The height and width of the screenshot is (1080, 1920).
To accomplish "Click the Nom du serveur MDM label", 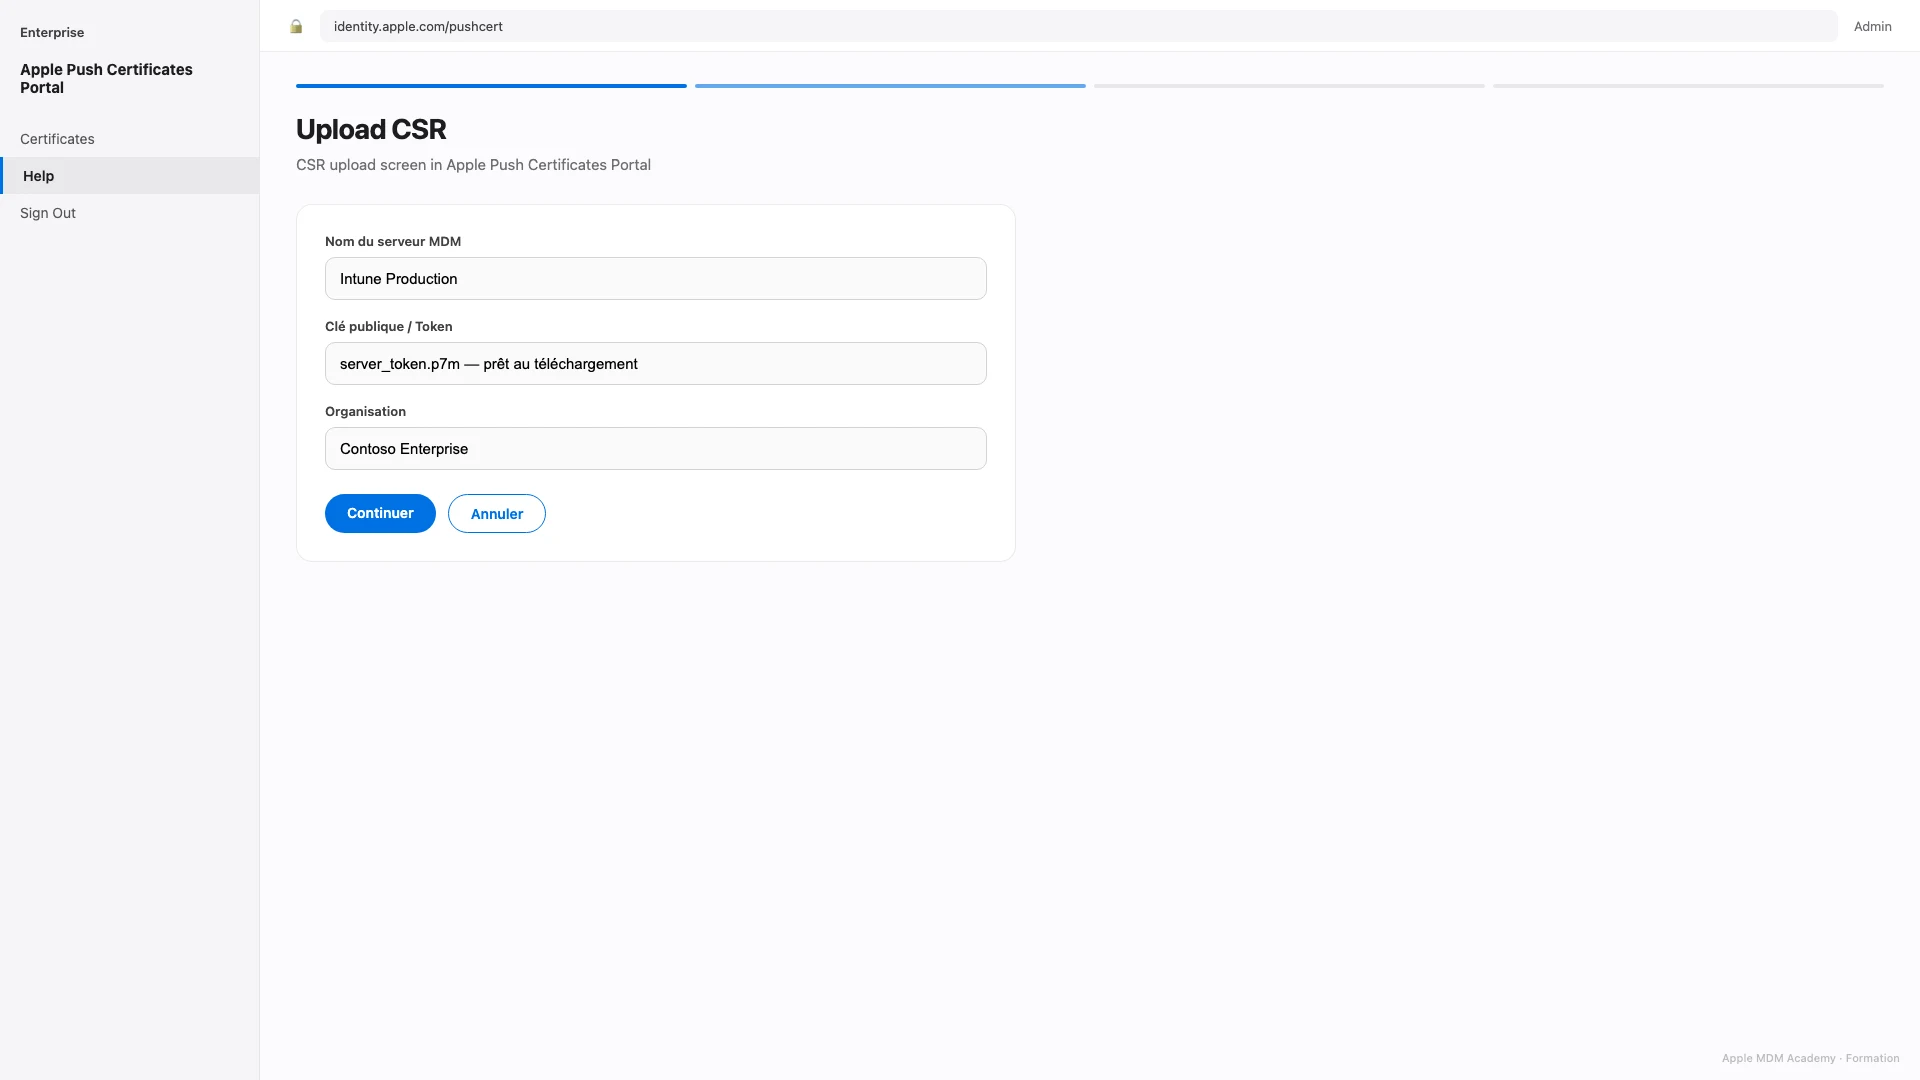I will [393, 242].
